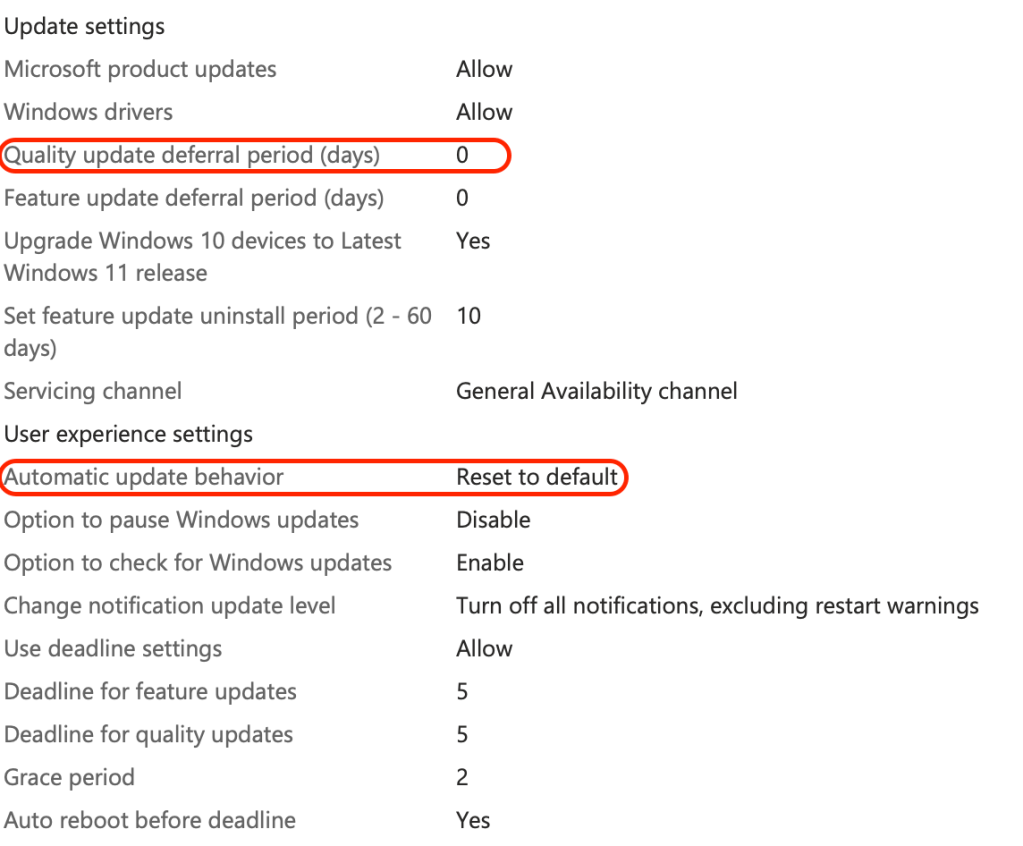Click Upgrade Windows 10 devices Yes value
The width and height of the screenshot is (1023, 846).
[x=473, y=241]
